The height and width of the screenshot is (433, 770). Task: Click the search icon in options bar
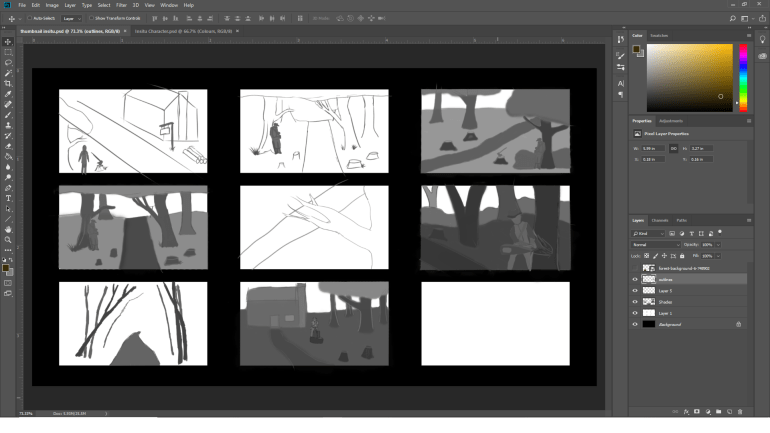733,19
